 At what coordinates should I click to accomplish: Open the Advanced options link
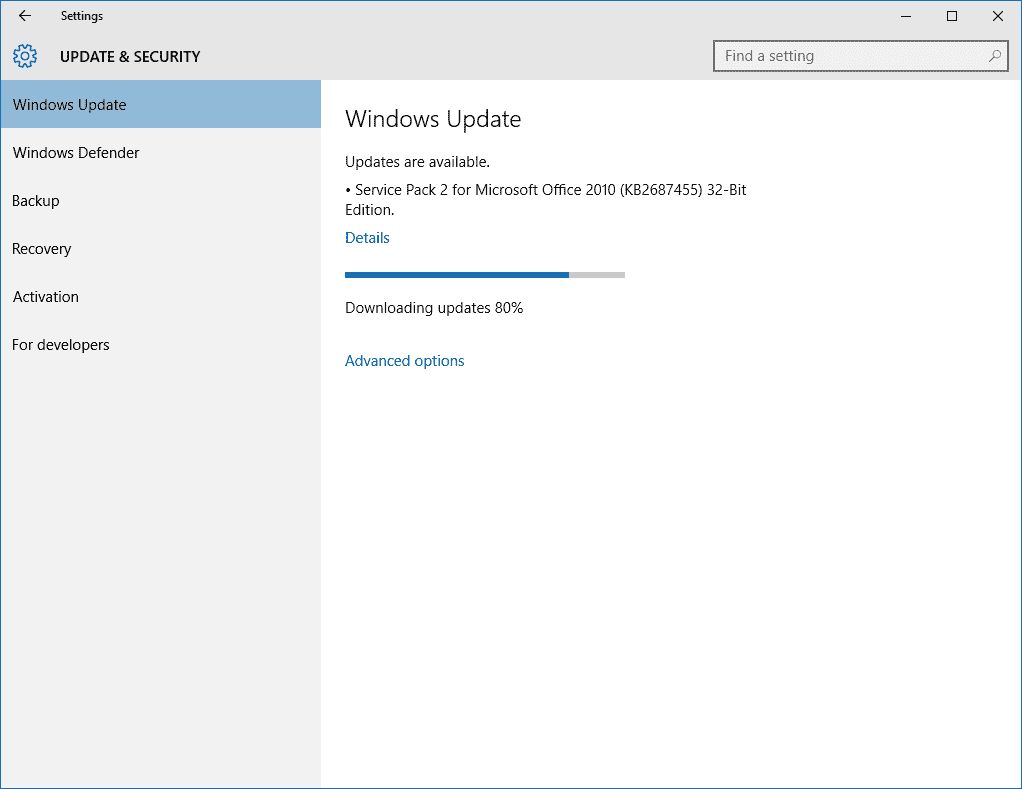404,361
